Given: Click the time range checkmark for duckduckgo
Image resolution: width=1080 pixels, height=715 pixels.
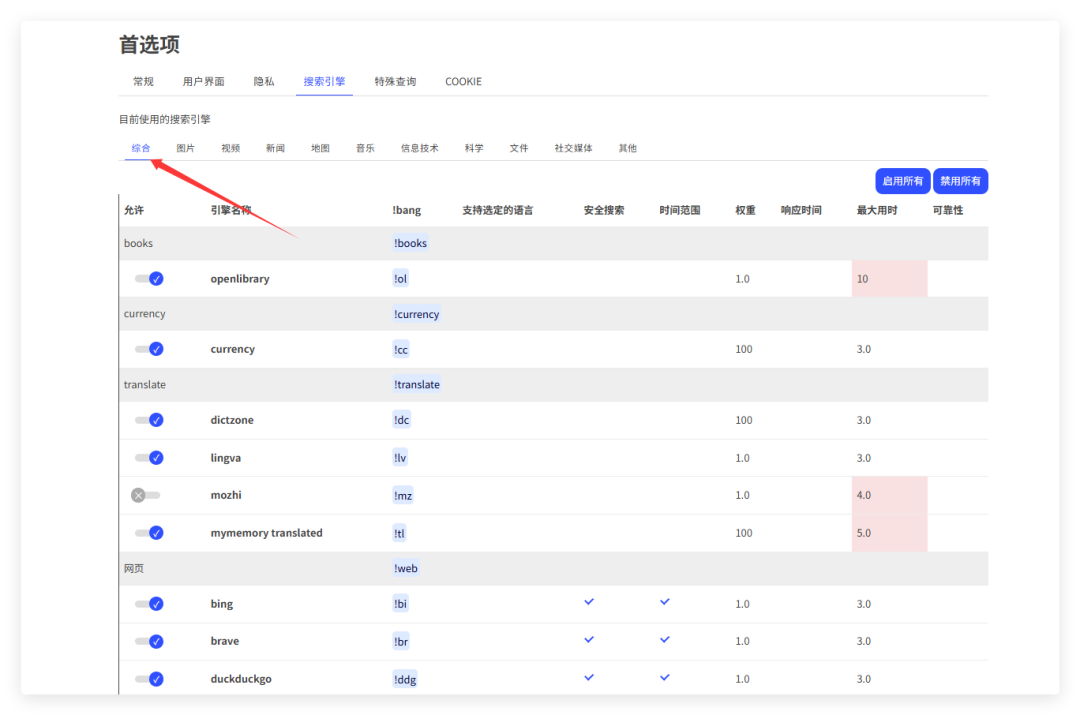Looking at the screenshot, I should [x=664, y=678].
